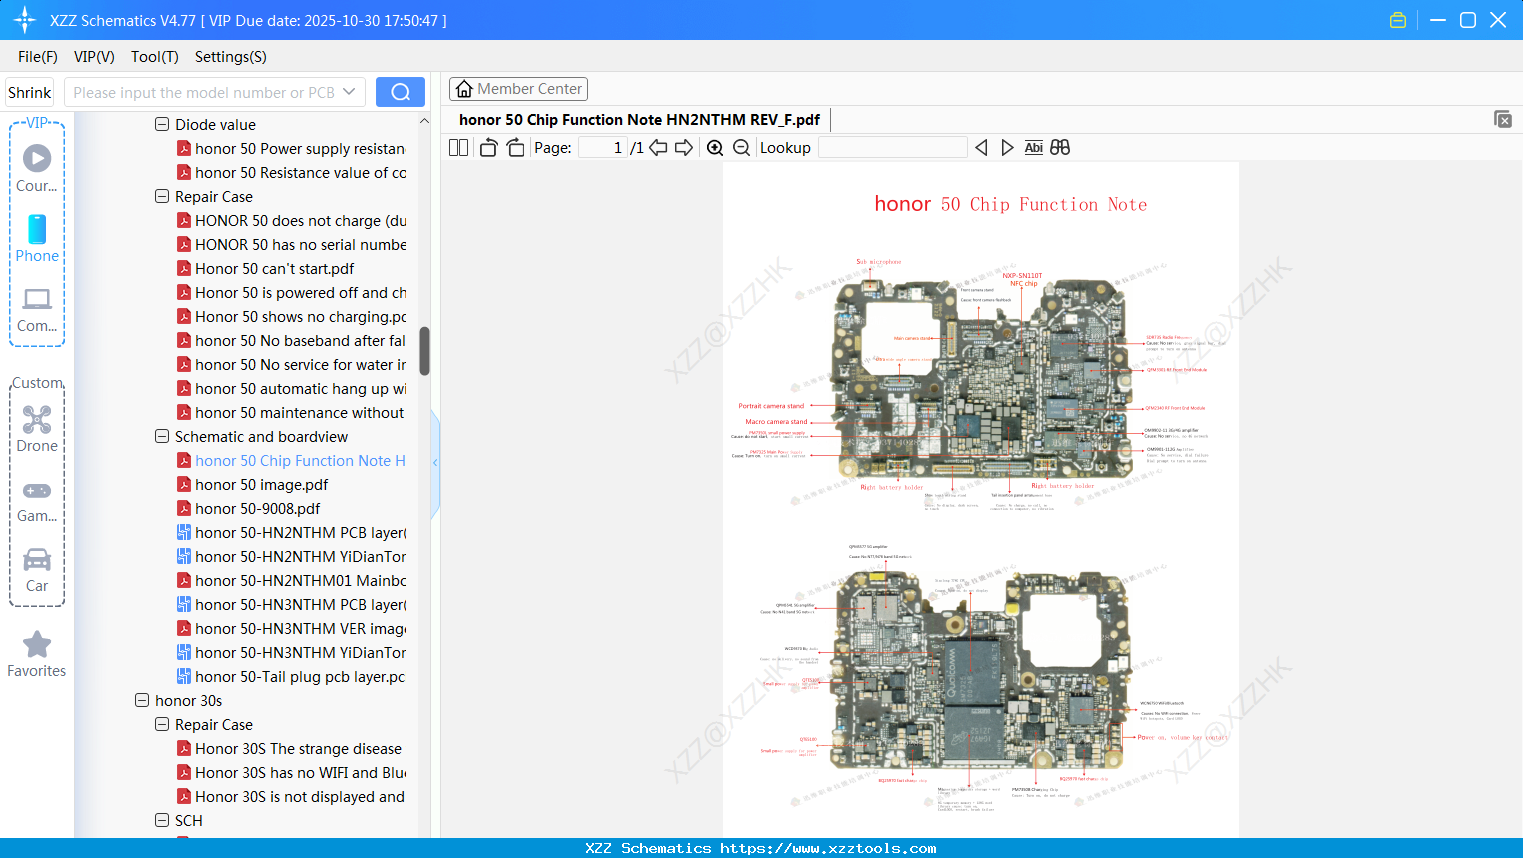Collapse Schematic and boardview folder

tap(162, 437)
